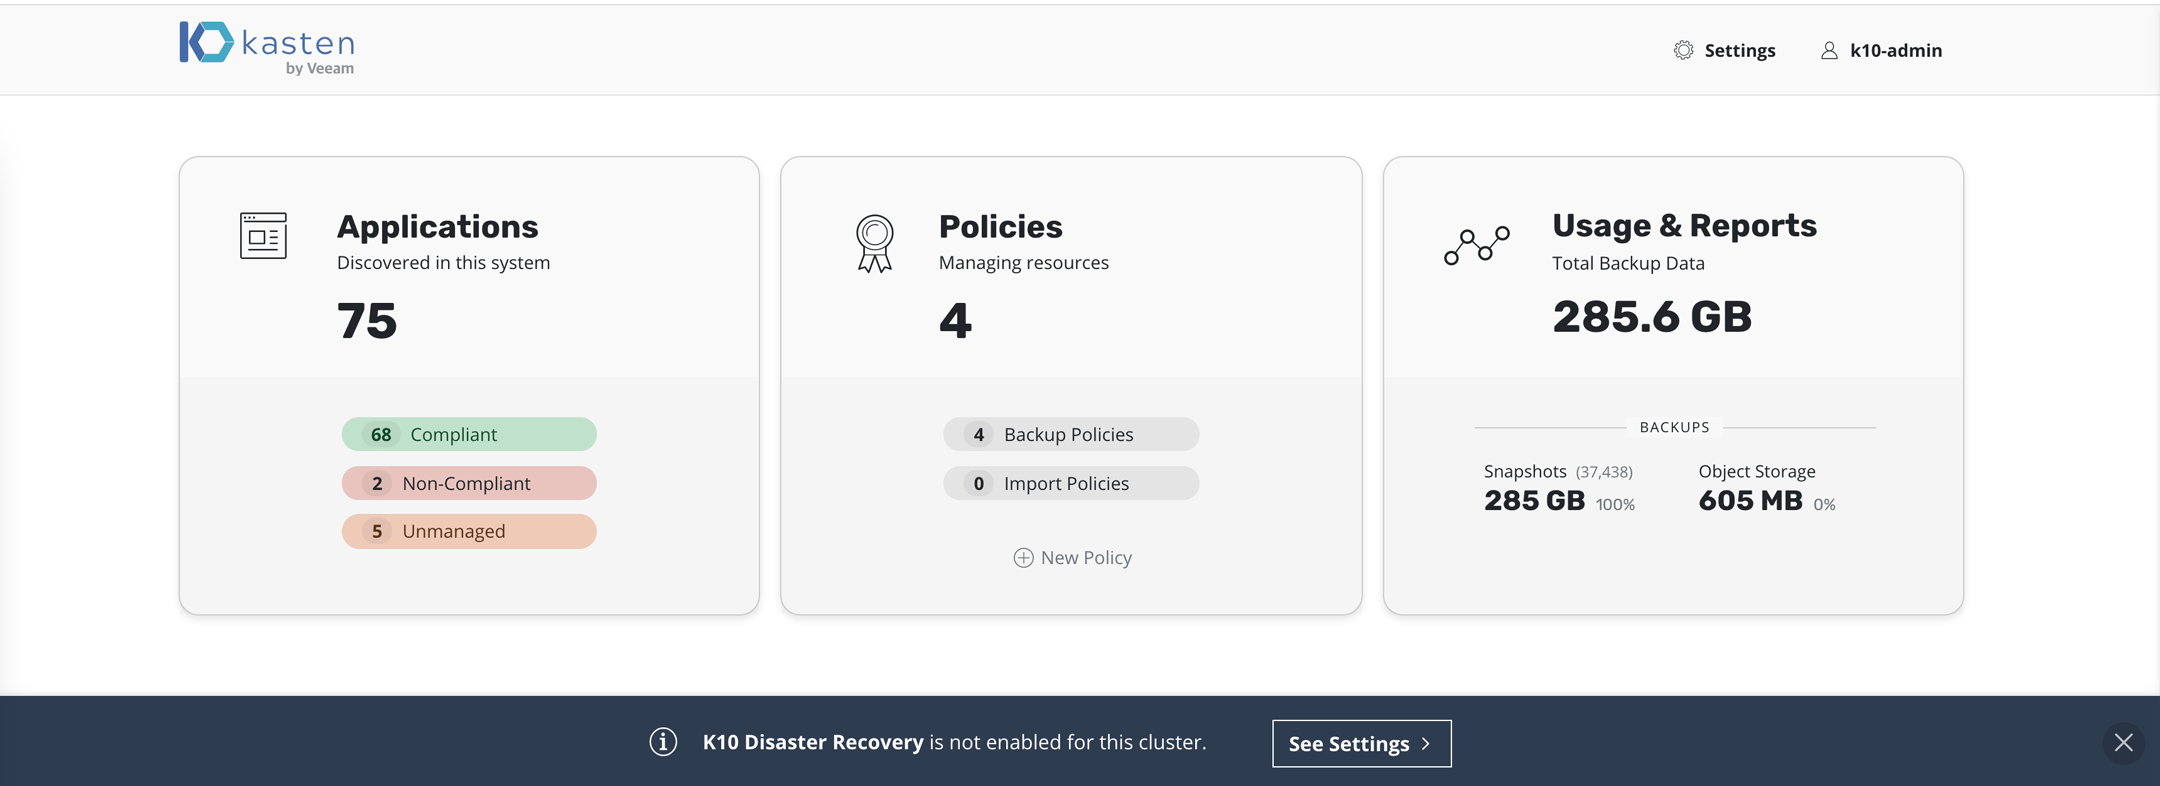2160x786 pixels.
Task: Click the 285.6 GB total backup data
Action: tap(1652, 317)
